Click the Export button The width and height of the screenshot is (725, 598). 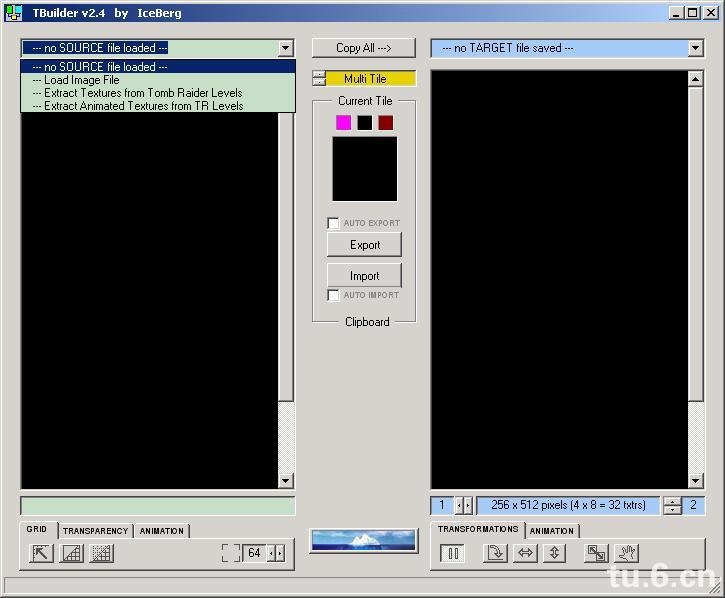click(x=364, y=245)
